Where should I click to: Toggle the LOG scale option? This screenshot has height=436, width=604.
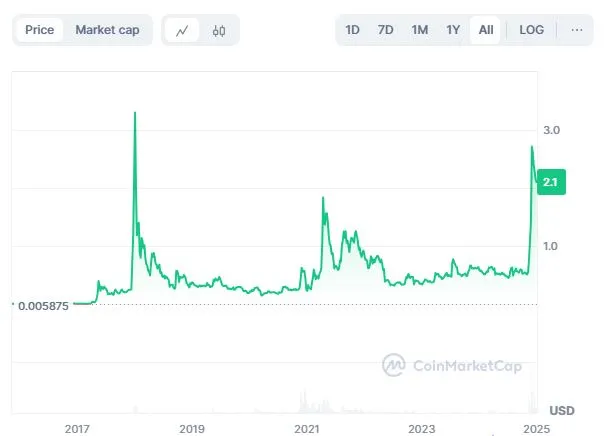[532, 30]
